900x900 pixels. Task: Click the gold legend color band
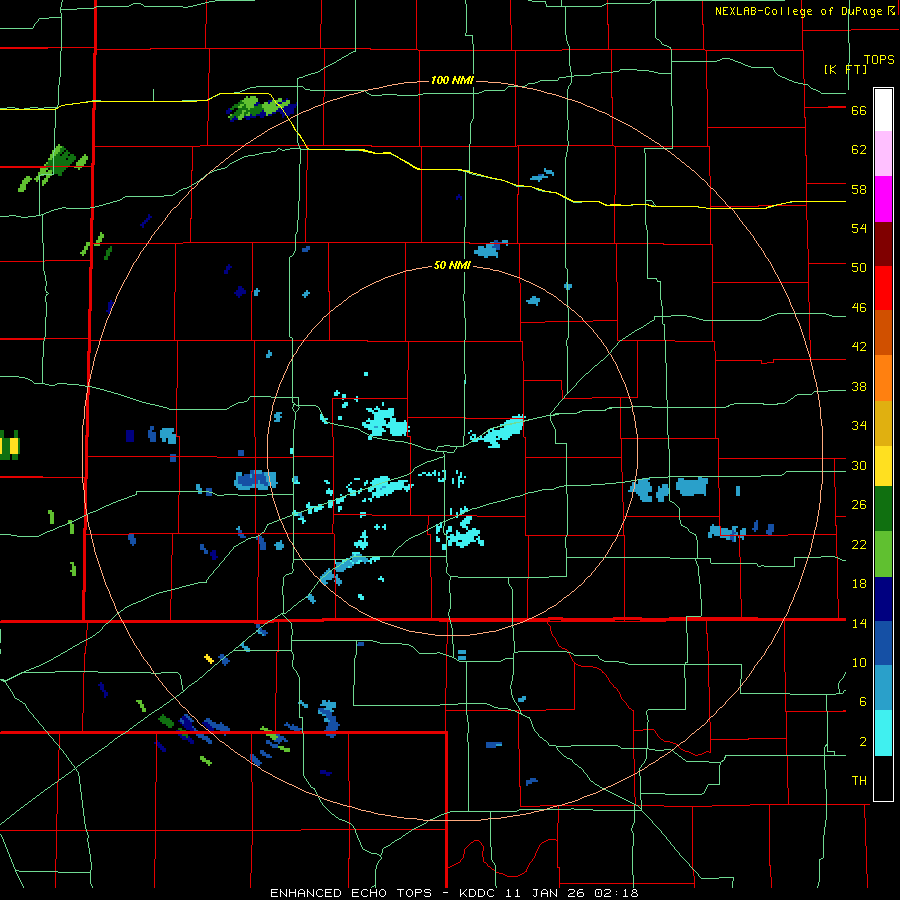pos(883,423)
